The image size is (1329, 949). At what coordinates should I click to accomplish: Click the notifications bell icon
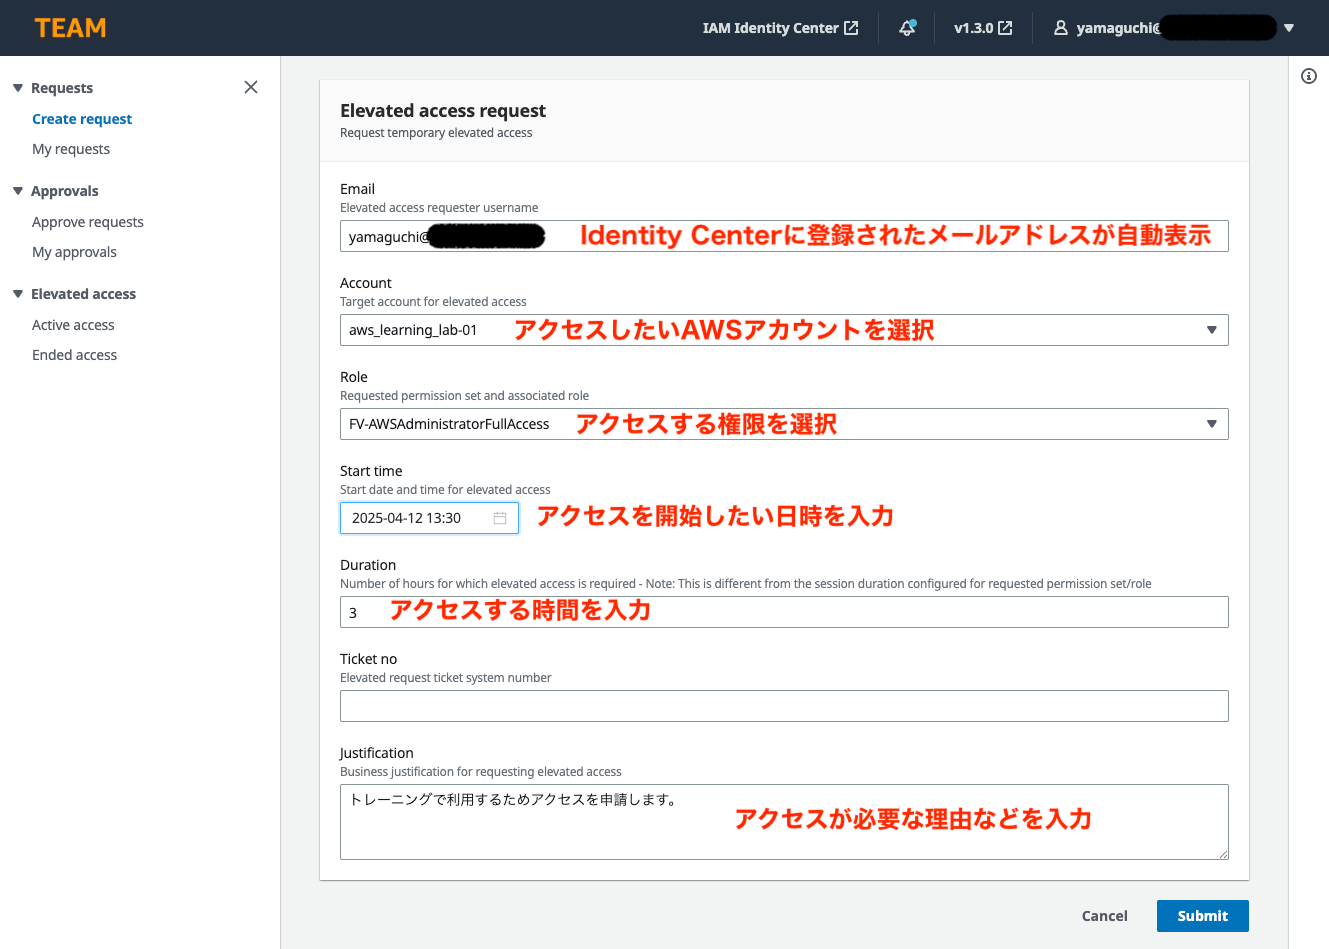pos(907,28)
